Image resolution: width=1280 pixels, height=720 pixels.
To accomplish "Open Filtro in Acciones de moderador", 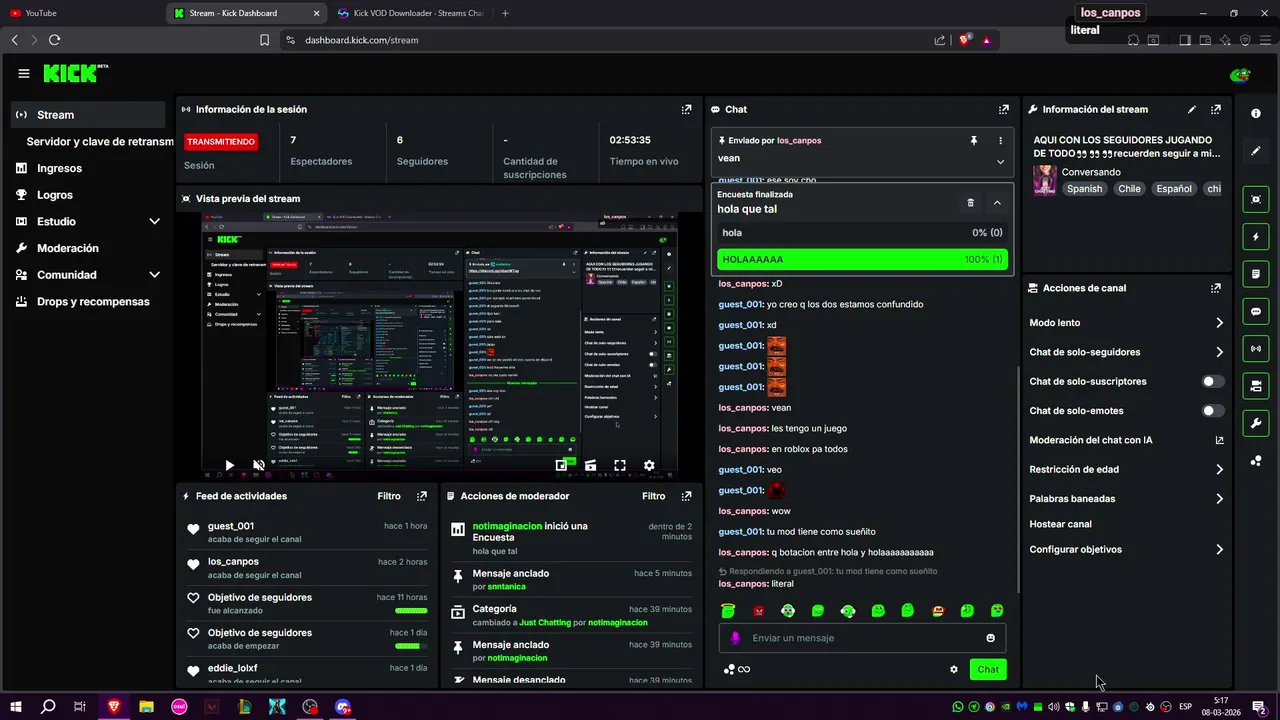I will coord(653,496).
